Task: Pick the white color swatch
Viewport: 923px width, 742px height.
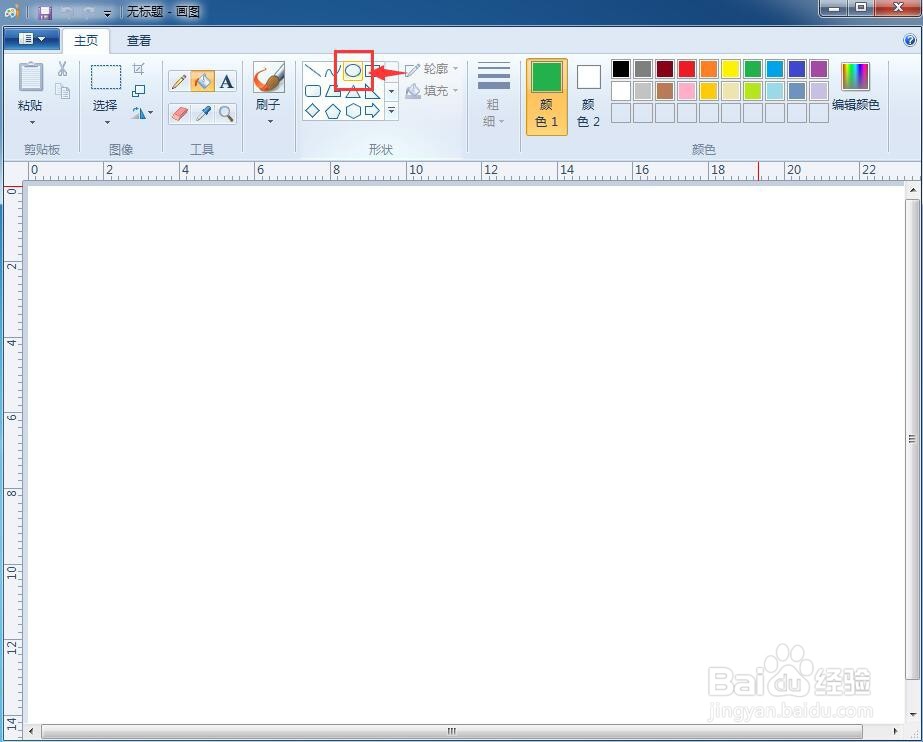Action: click(620, 91)
